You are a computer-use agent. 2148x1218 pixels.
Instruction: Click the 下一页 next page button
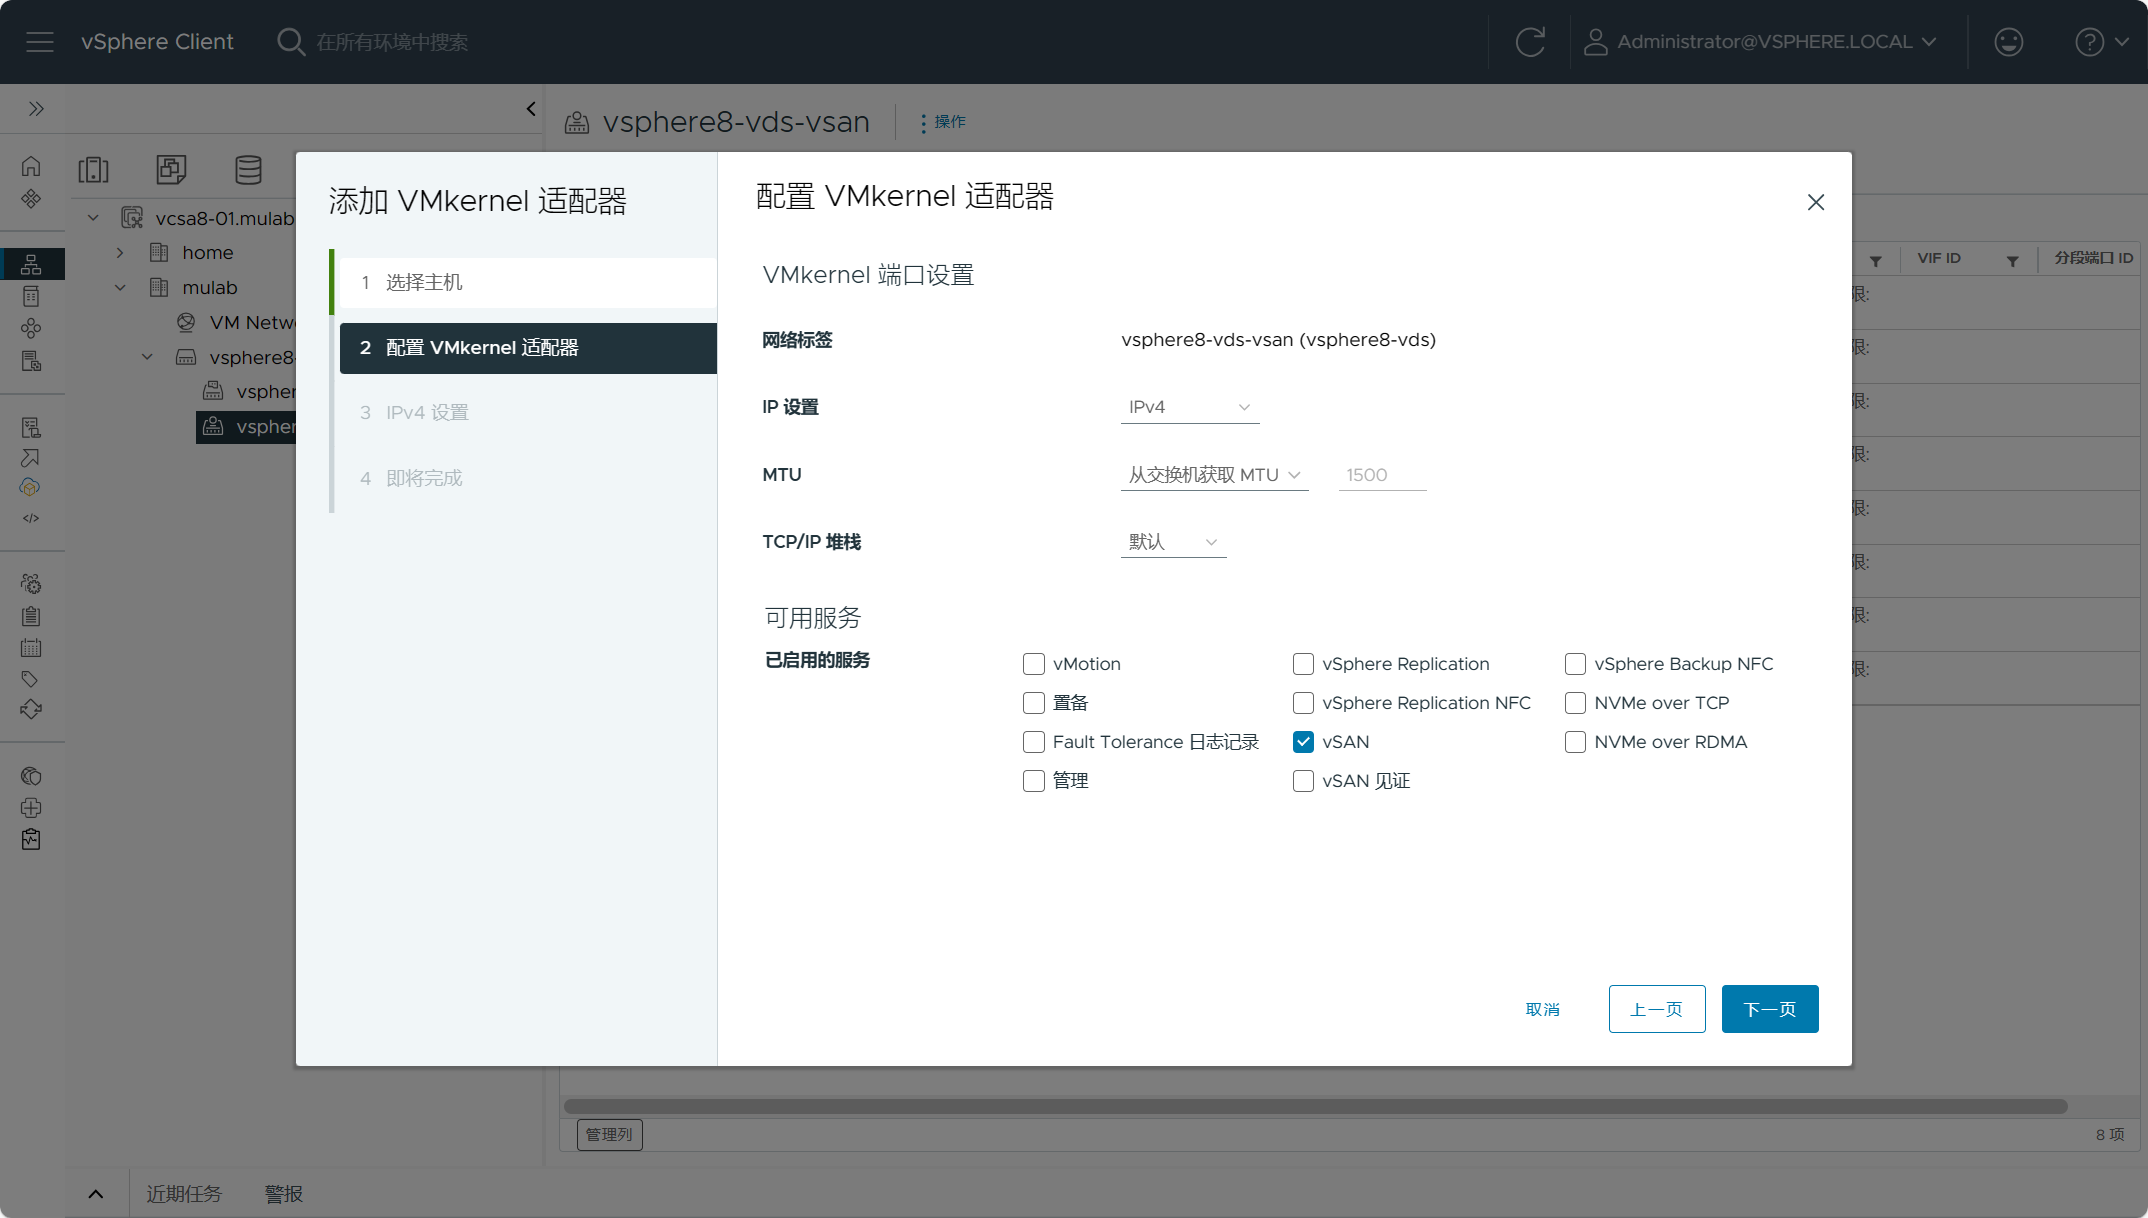(x=1770, y=1010)
